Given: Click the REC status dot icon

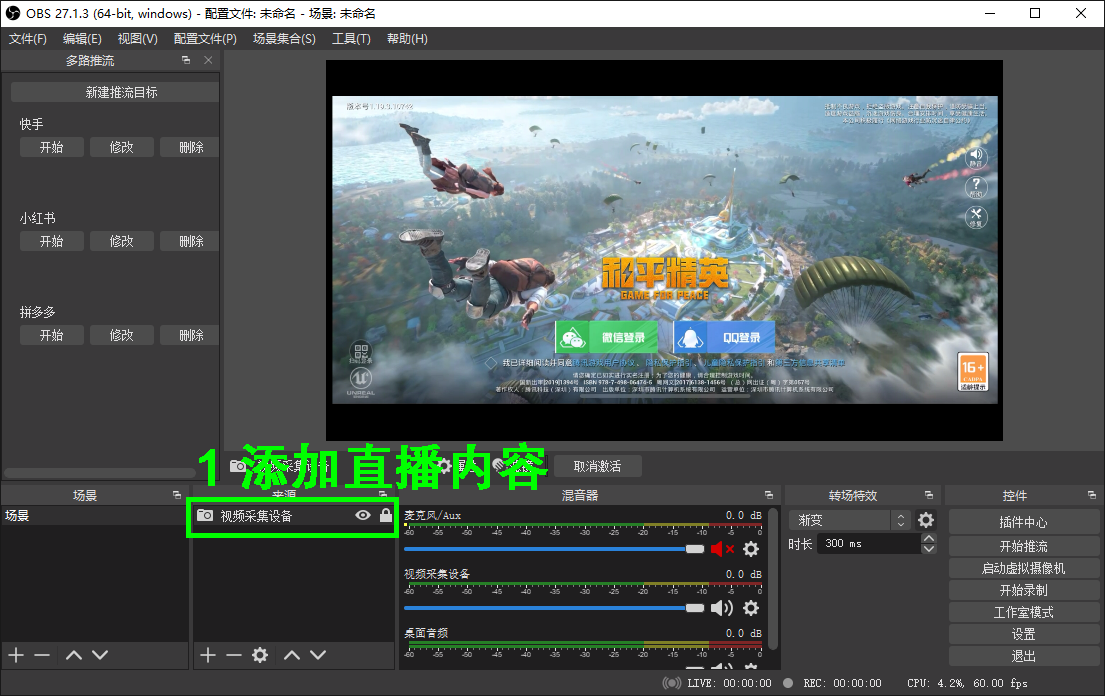Looking at the screenshot, I should (788, 683).
